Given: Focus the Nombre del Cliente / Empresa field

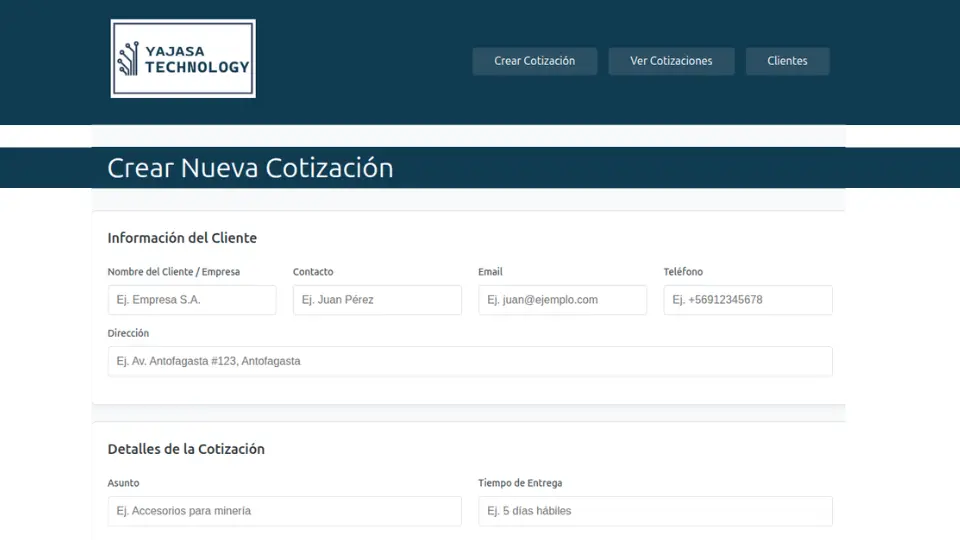Looking at the screenshot, I should tap(192, 300).
